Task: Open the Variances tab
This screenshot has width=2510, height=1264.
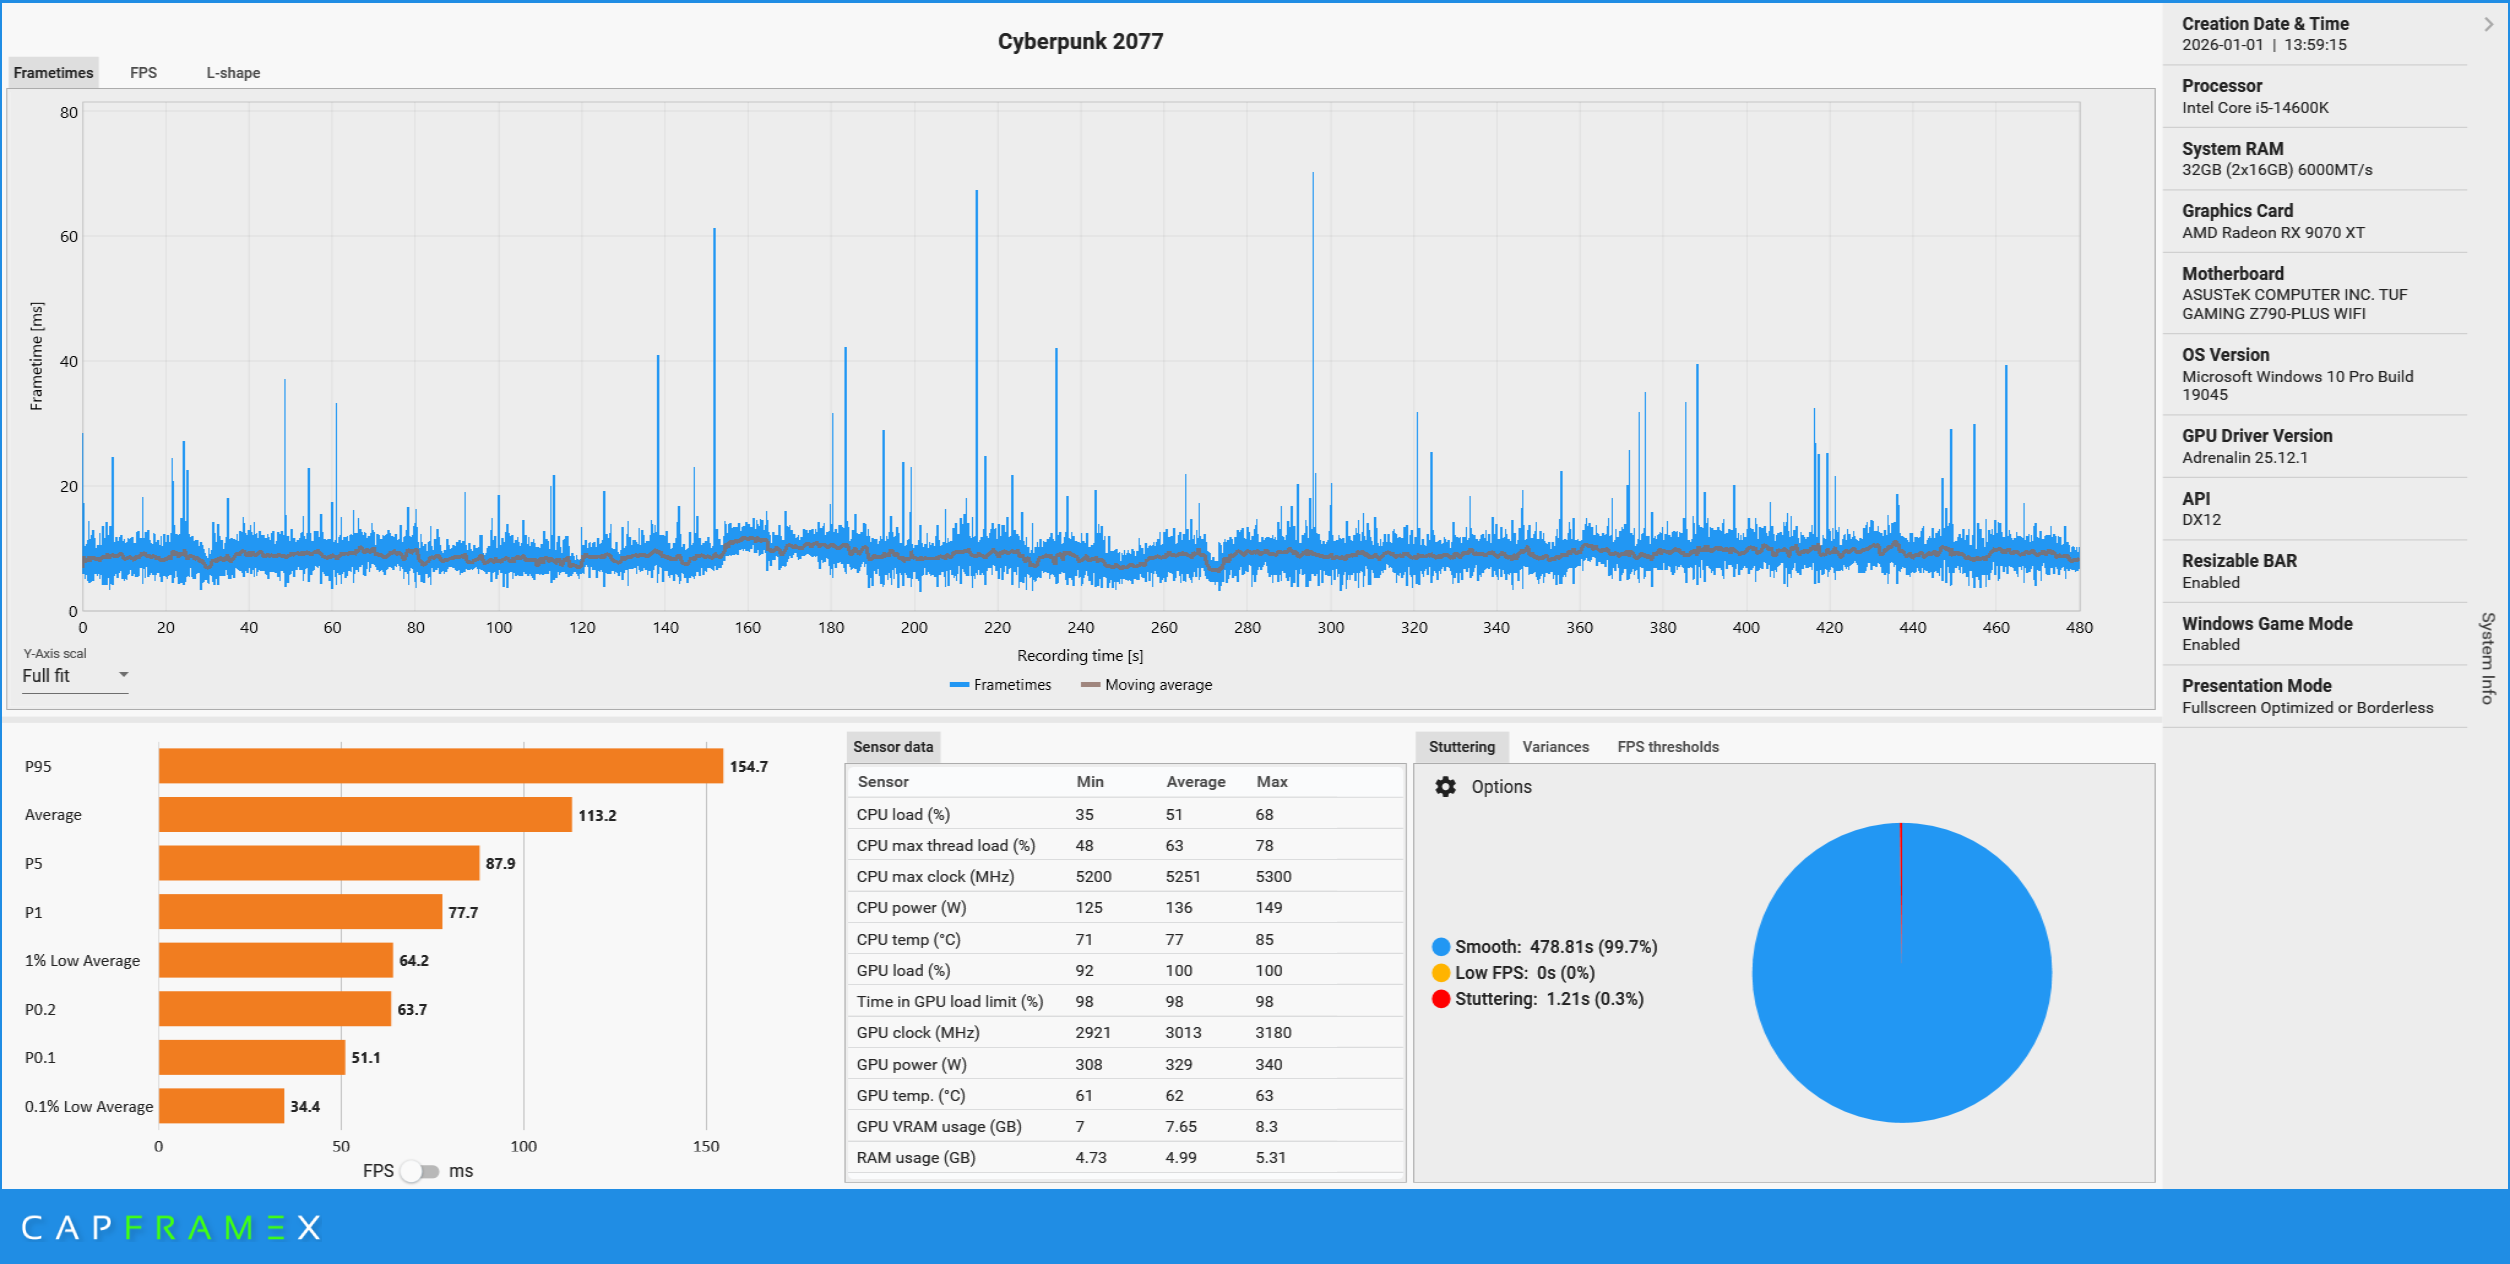Action: pos(1555,747)
